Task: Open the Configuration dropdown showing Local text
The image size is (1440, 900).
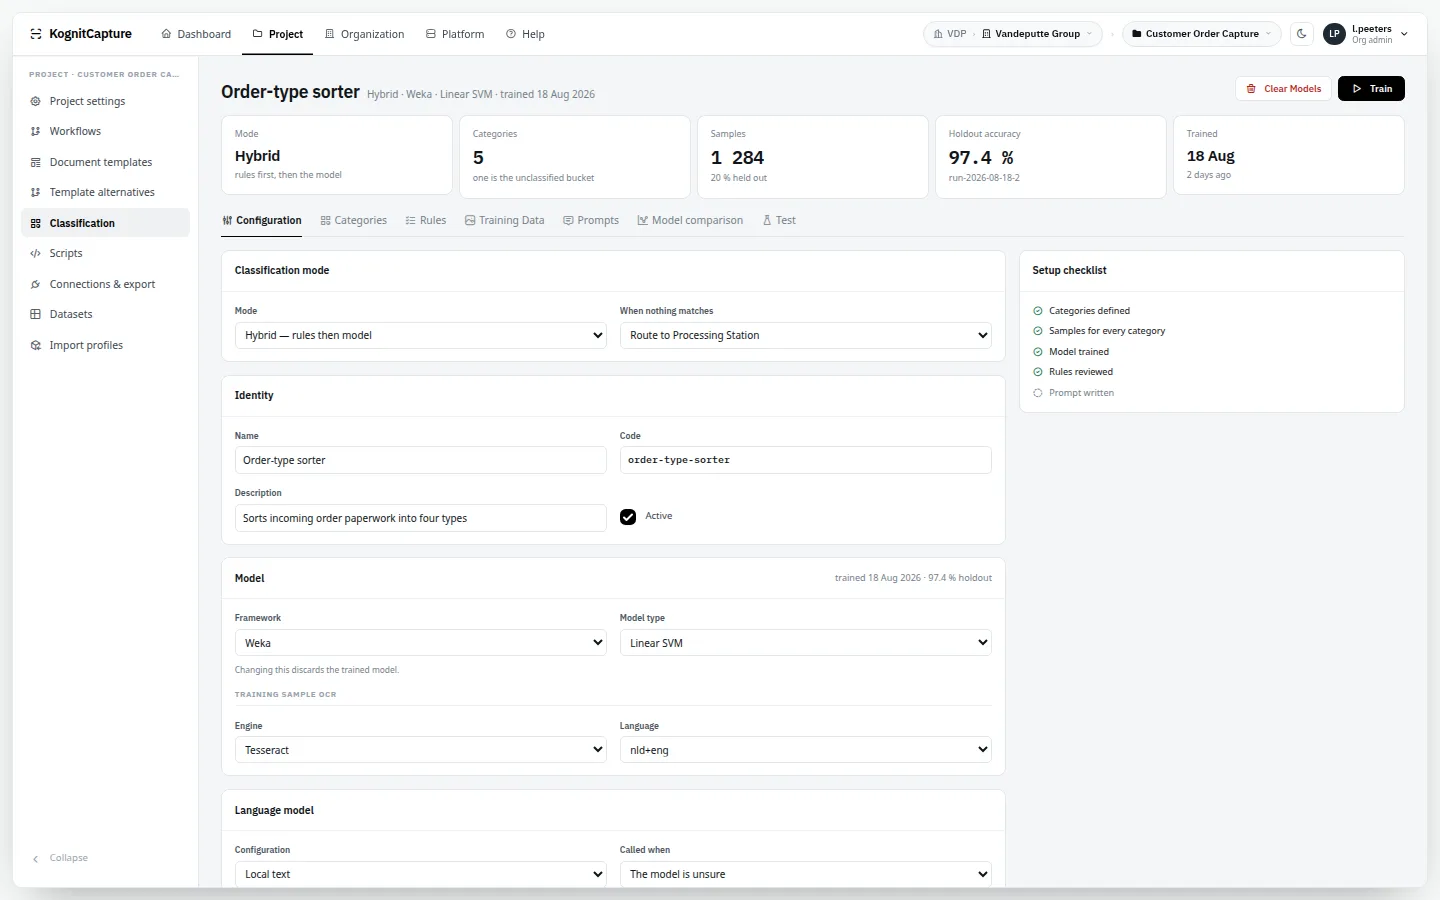Action: [x=421, y=874]
